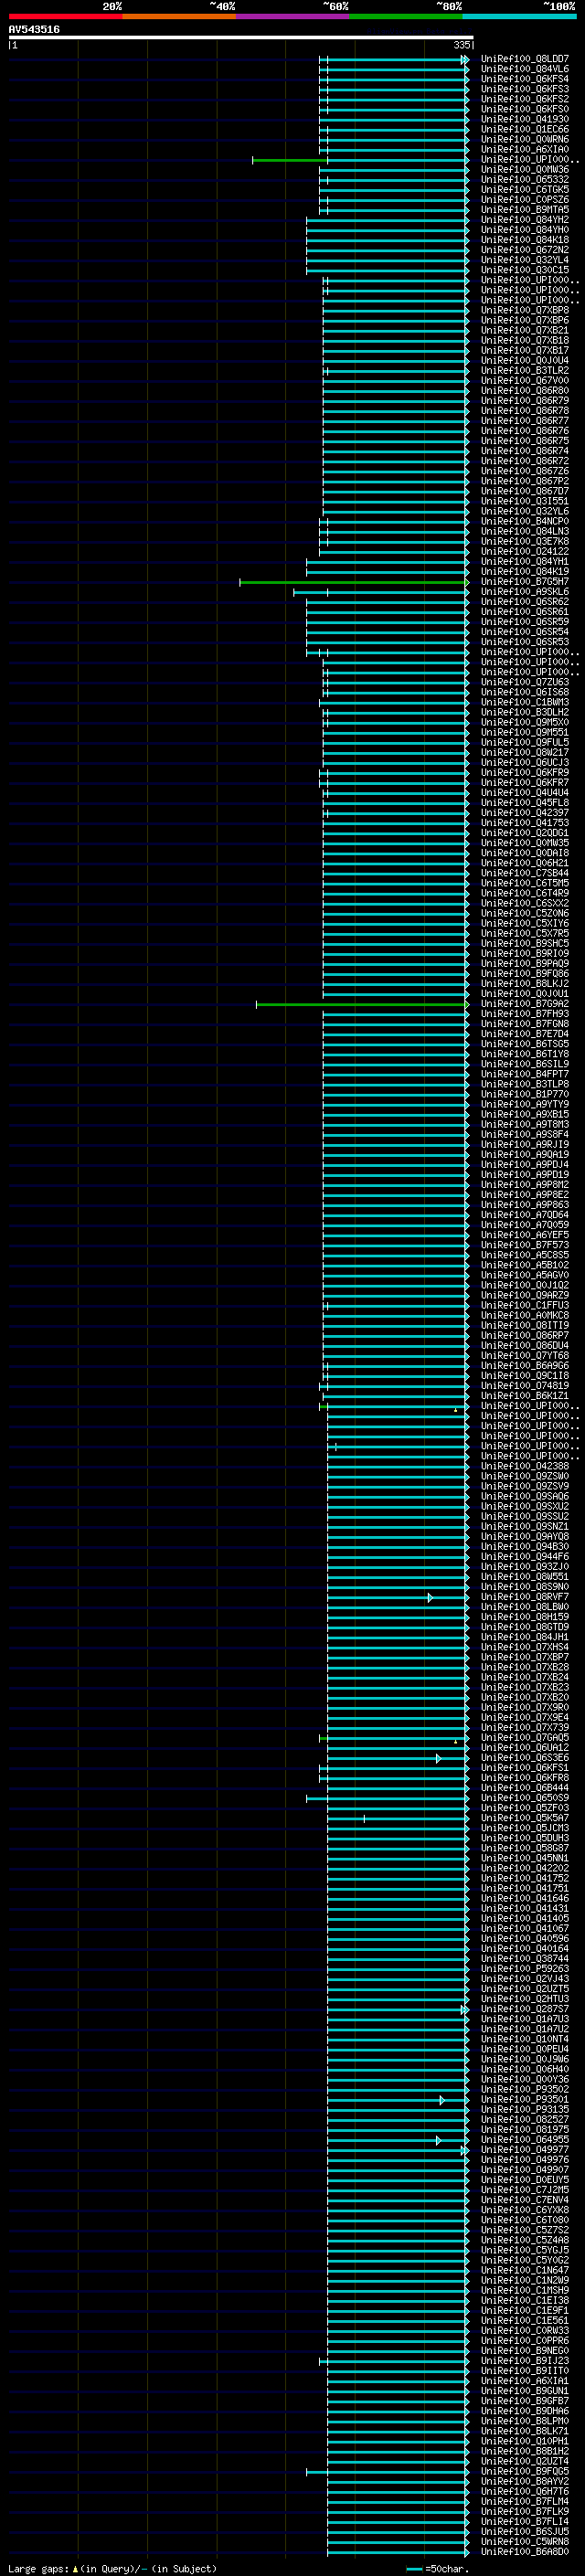Click hit label UniRef100_B6T1Y8
This screenshot has width=585, height=2576.
tap(524, 1053)
